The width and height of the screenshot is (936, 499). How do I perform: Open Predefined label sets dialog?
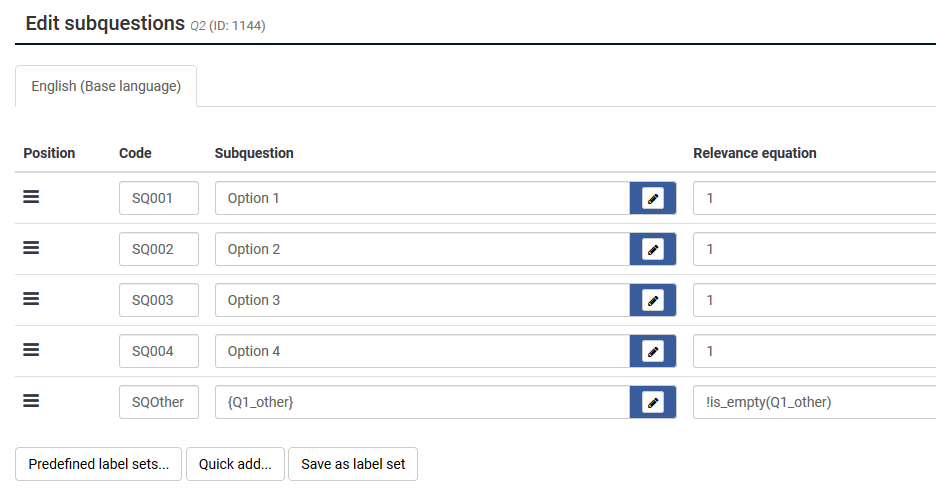pyautogui.click(x=98, y=464)
